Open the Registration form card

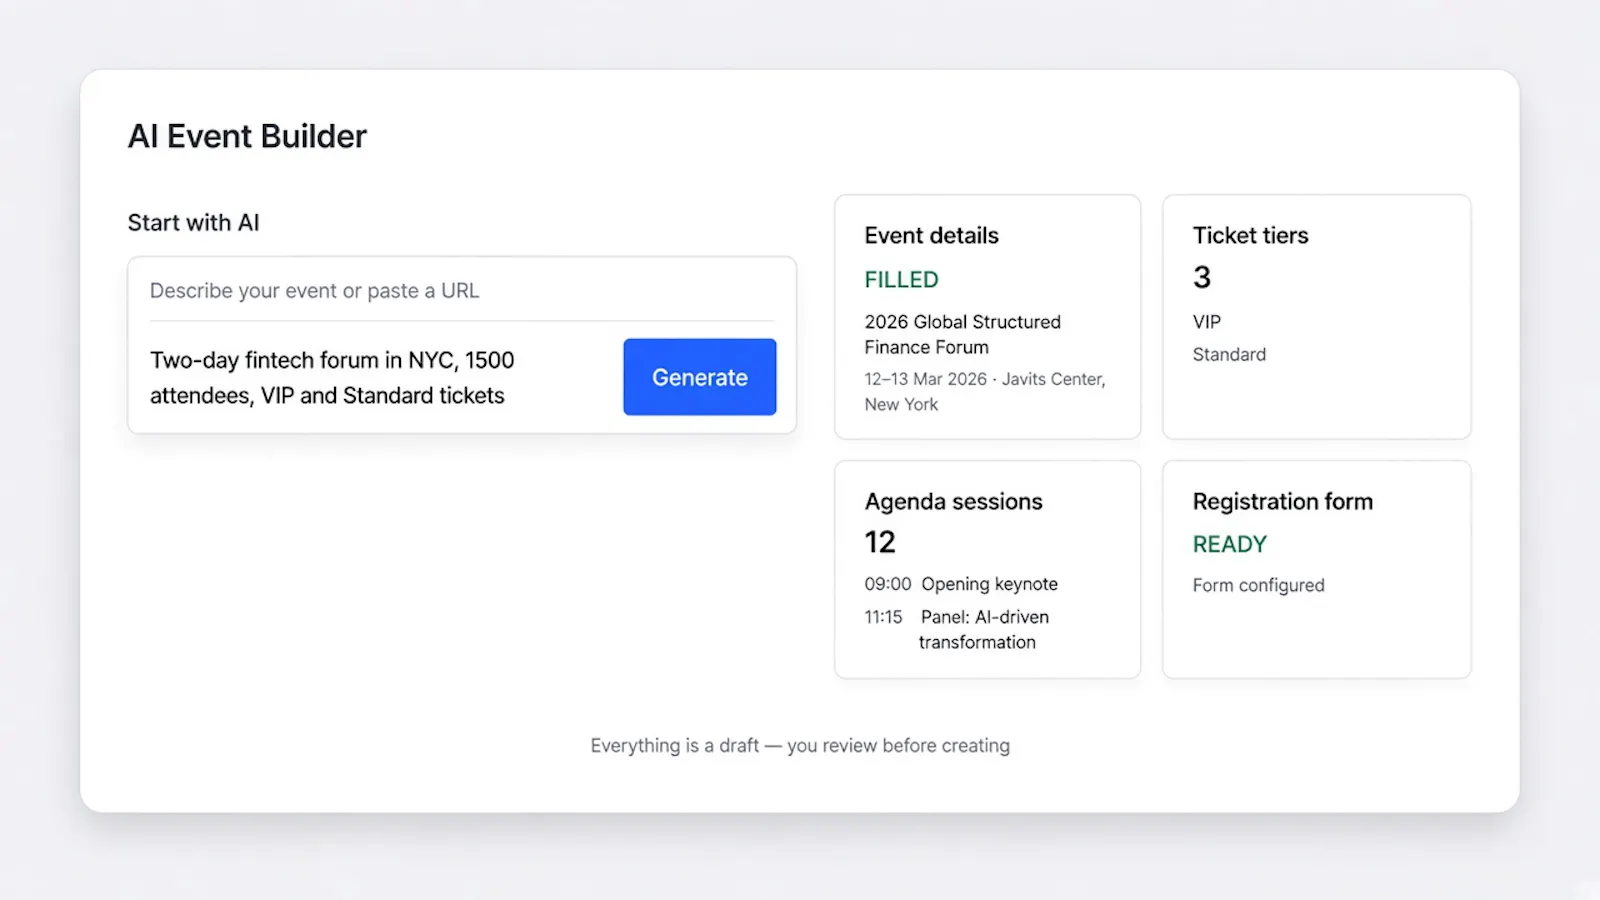1317,570
